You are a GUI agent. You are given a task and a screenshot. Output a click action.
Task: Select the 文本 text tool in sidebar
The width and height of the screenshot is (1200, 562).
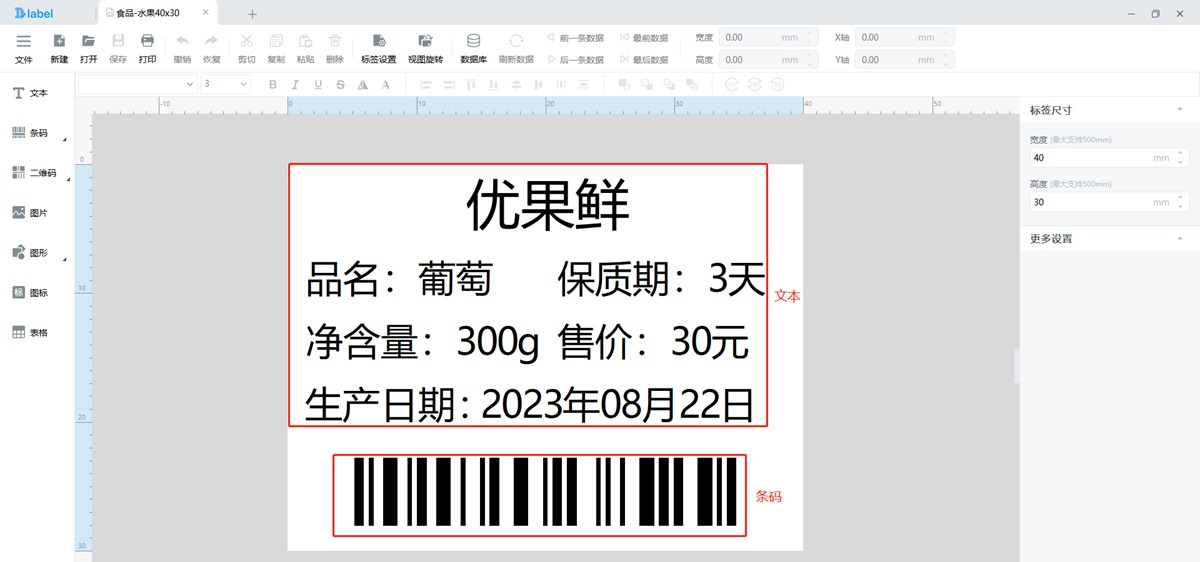(30, 93)
